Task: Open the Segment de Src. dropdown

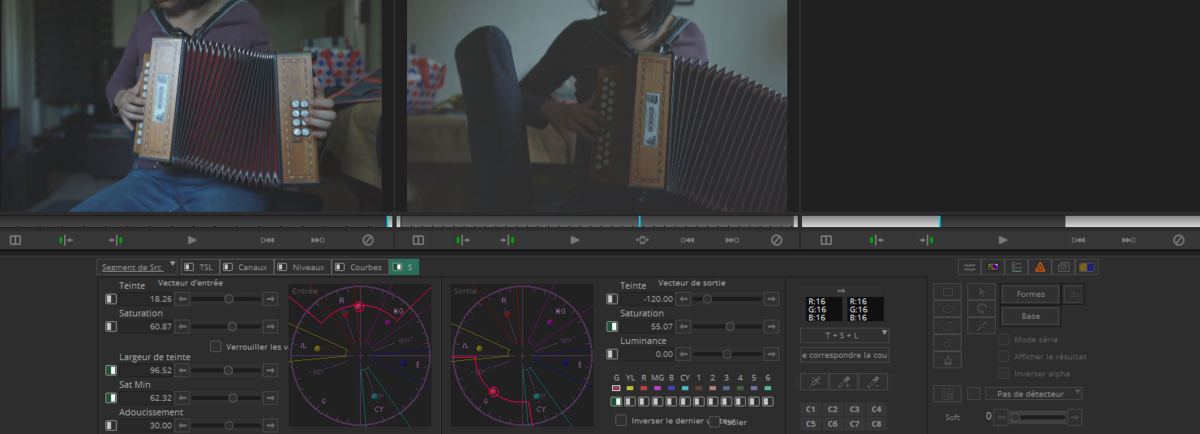Action: pos(137,267)
